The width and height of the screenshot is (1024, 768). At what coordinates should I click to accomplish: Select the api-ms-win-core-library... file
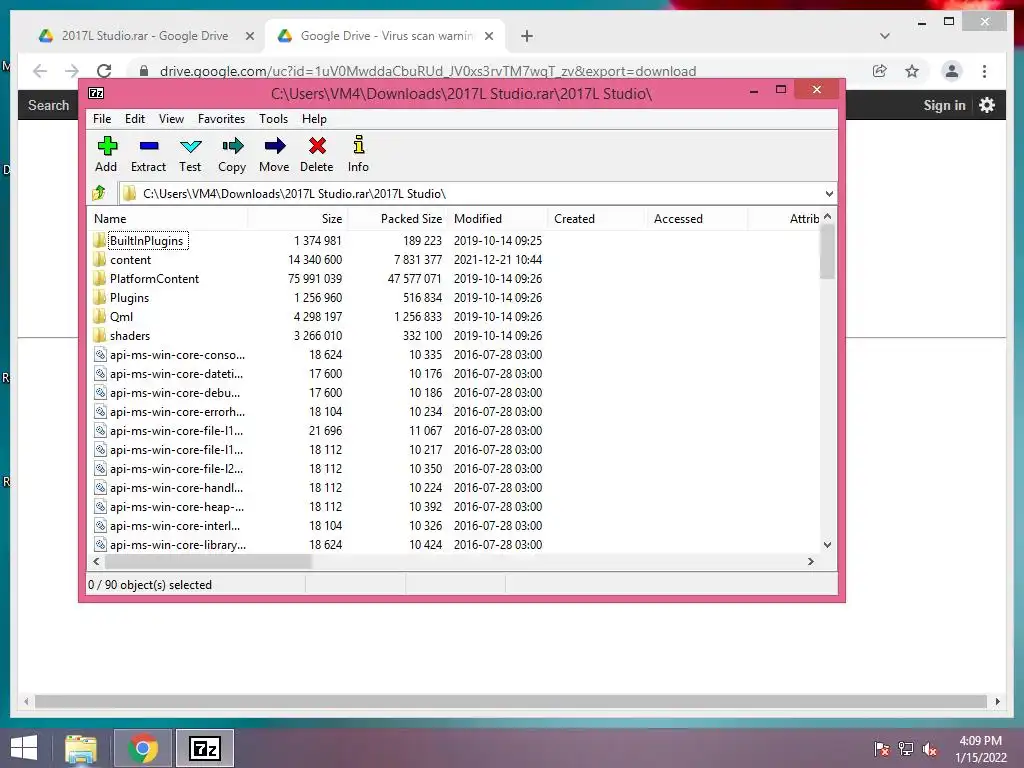point(178,544)
